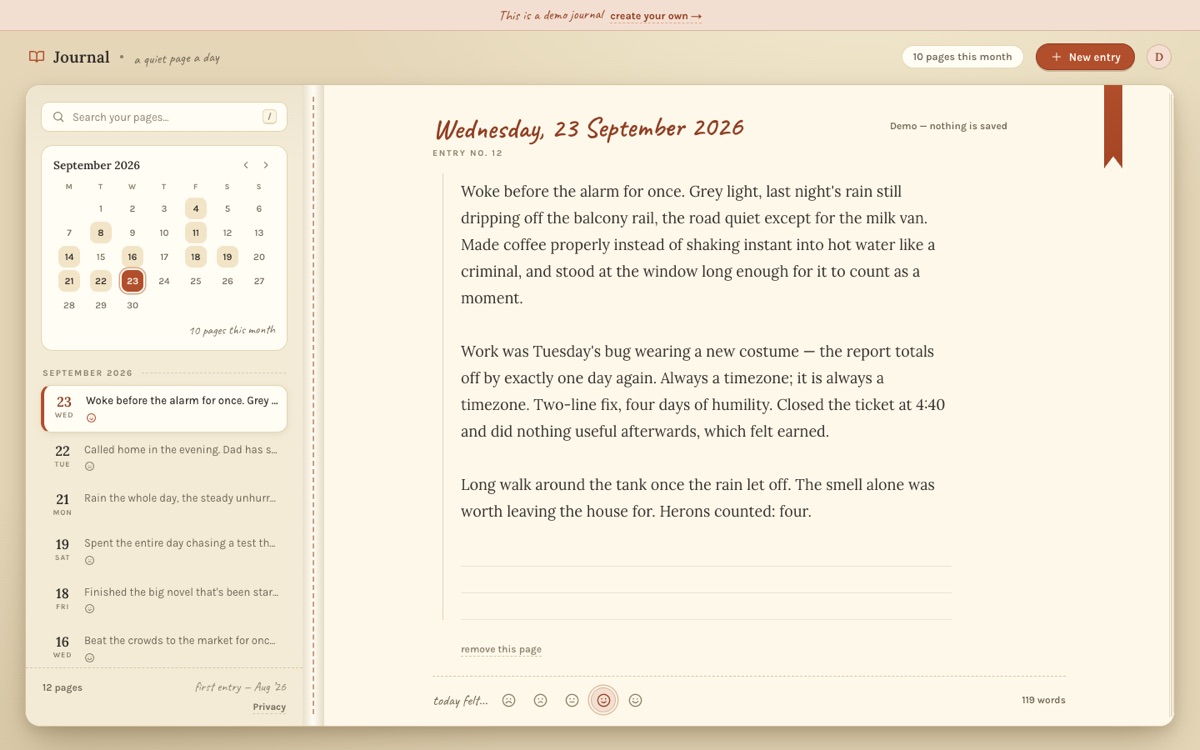This screenshot has height=750, width=1200.
Task: Select September 19 in calendar
Action: [227, 257]
